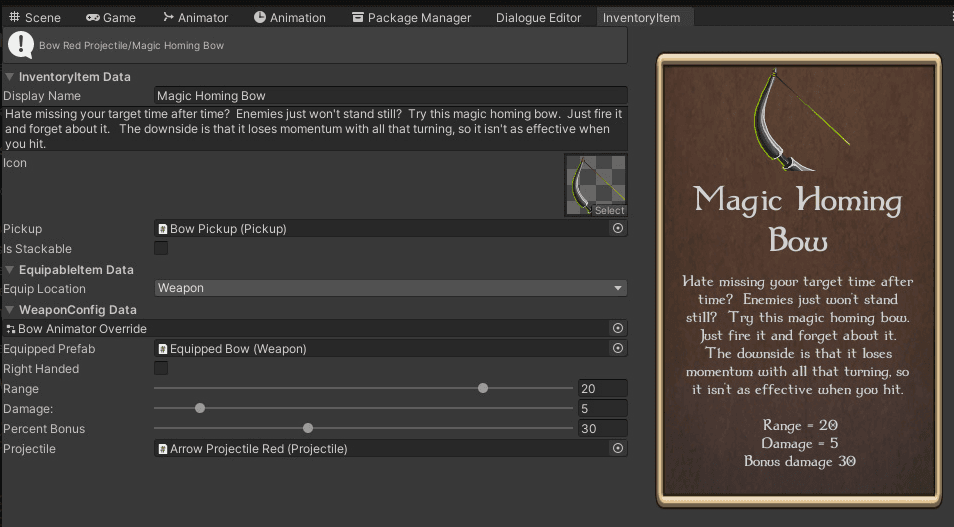Collapse the InventoryItem Data foldout
The image size is (954, 527).
[10, 77]
